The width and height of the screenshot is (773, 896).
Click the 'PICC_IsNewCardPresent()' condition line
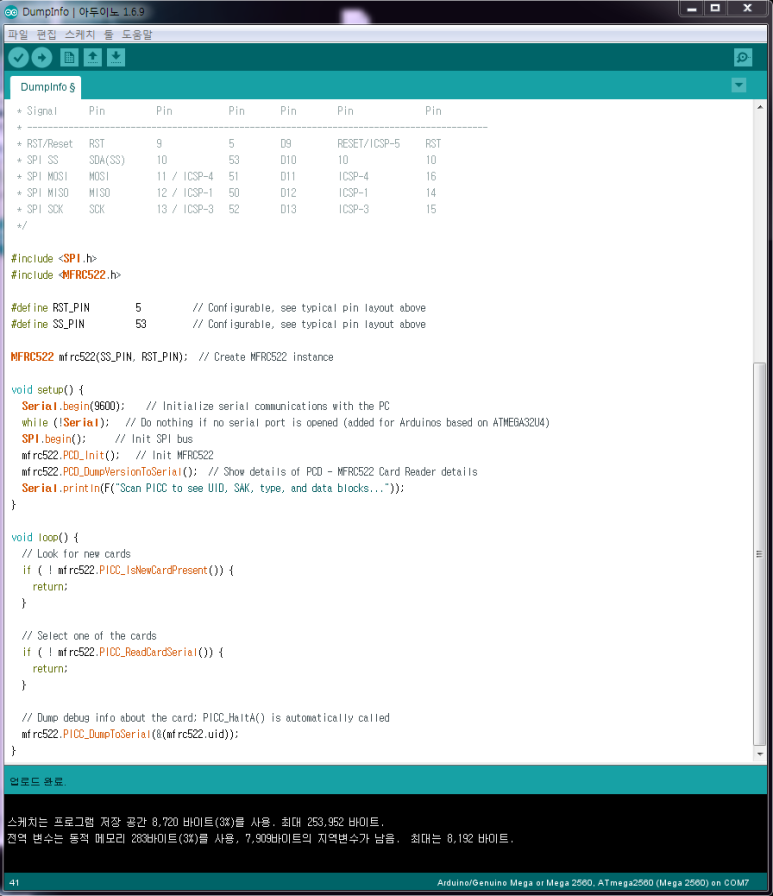pos(128,570)
